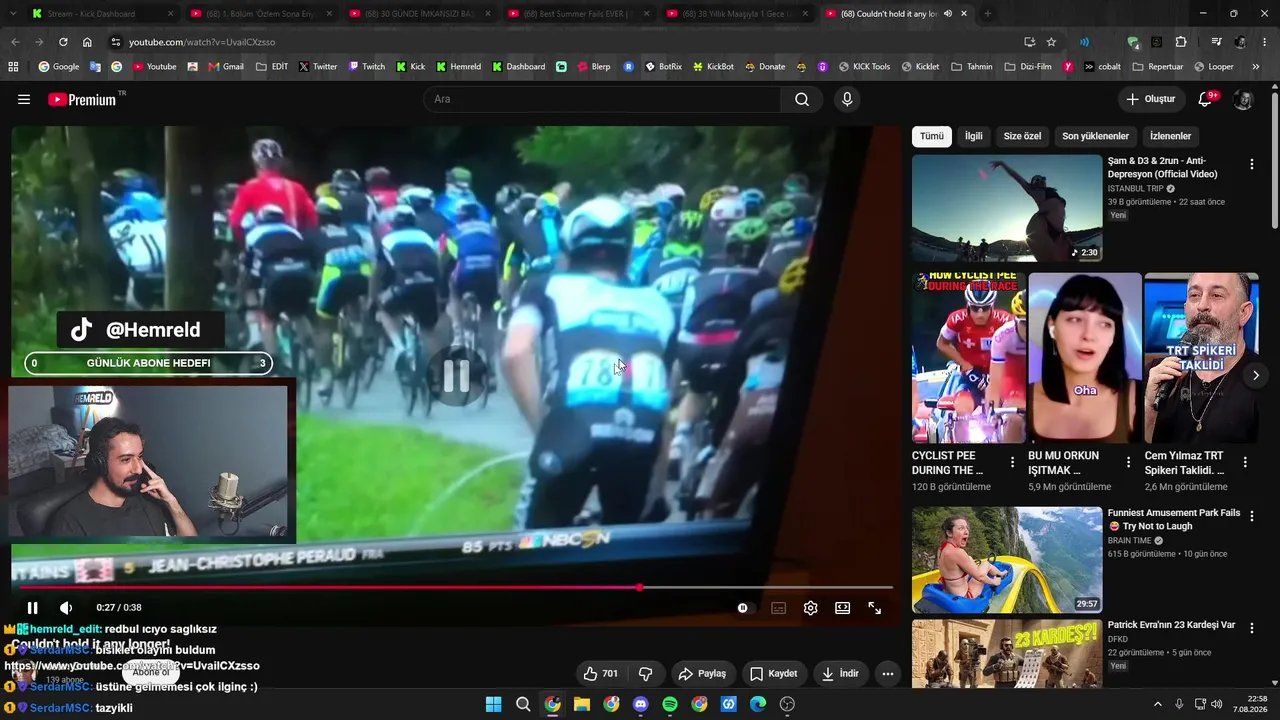This screenshot has height=720, width=1280.
Task: Open Windows taskbar search
Action: [523, 704]
